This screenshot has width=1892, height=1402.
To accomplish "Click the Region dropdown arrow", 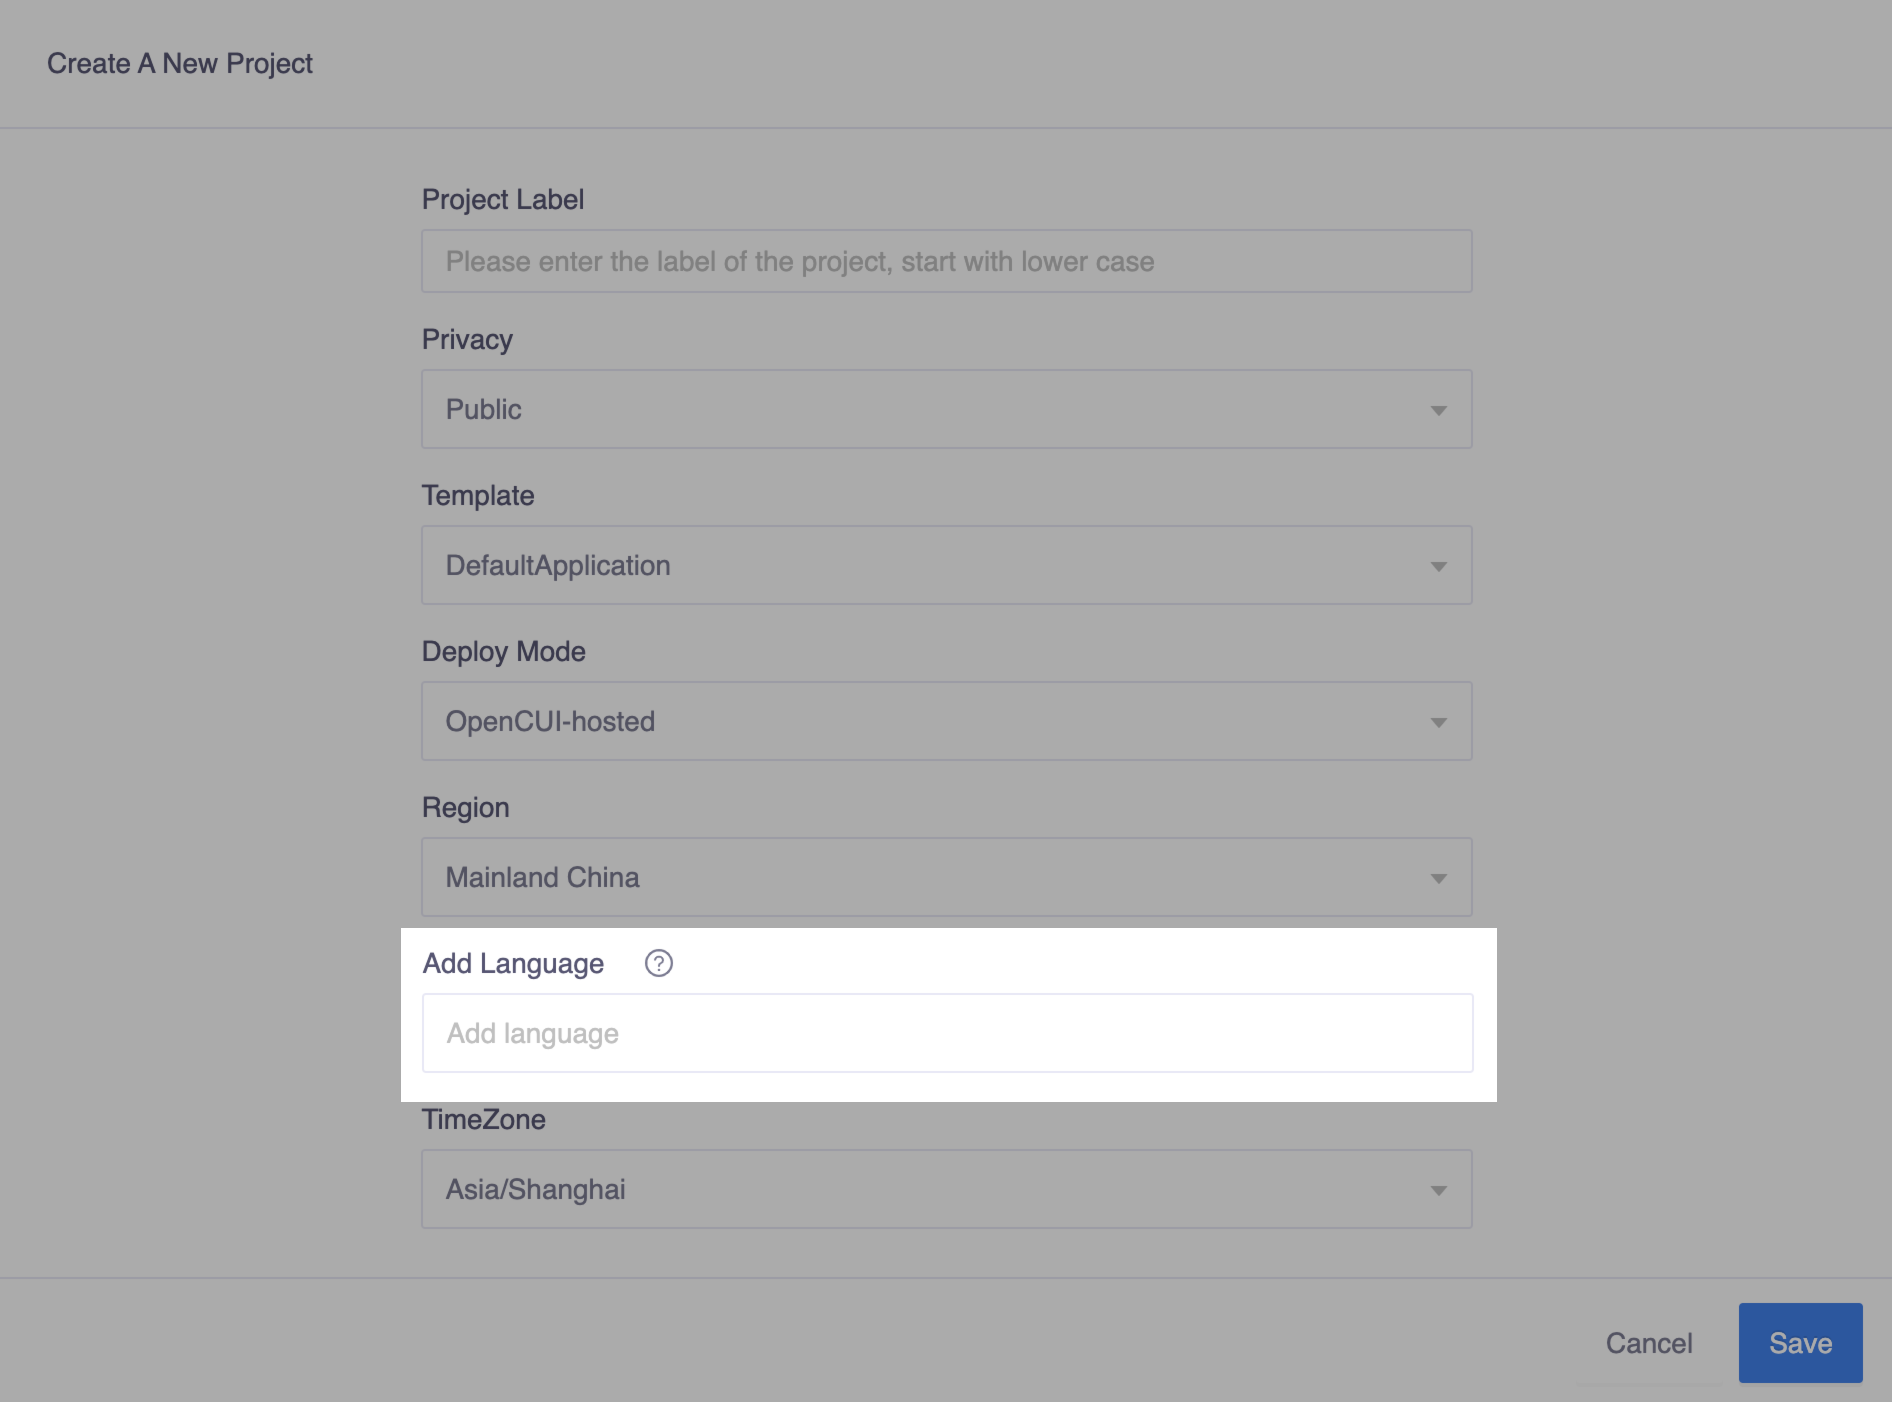I will tap(1438, 878).
